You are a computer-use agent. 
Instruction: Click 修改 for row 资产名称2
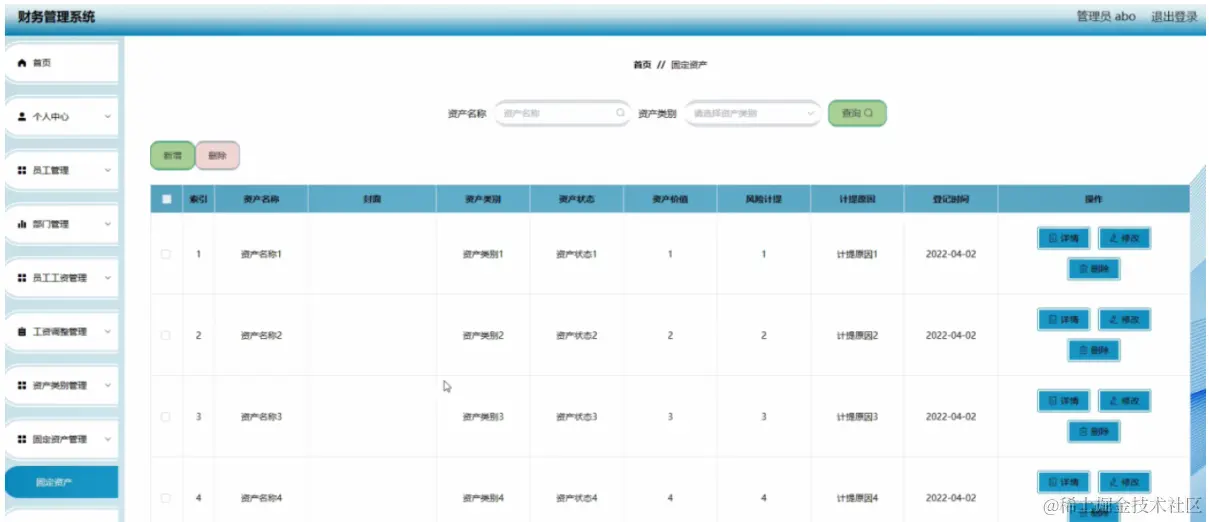click(1124, 319)
